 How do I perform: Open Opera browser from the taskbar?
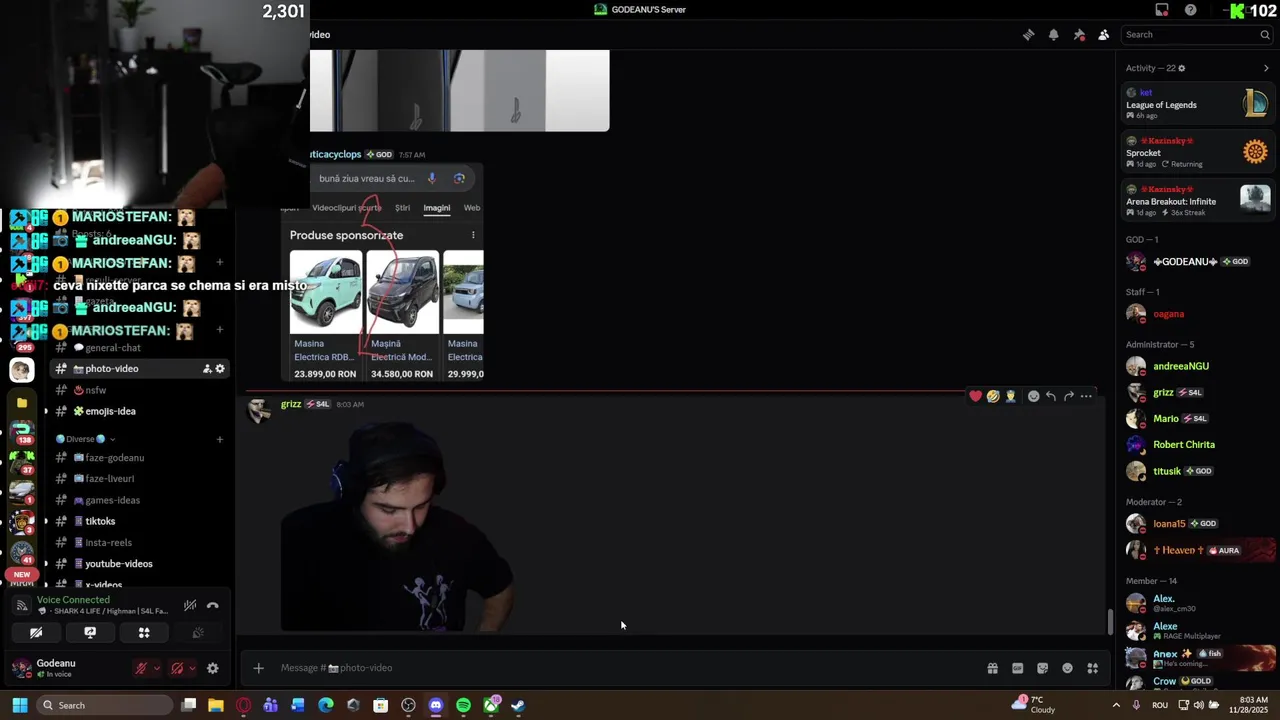[243, 705]
